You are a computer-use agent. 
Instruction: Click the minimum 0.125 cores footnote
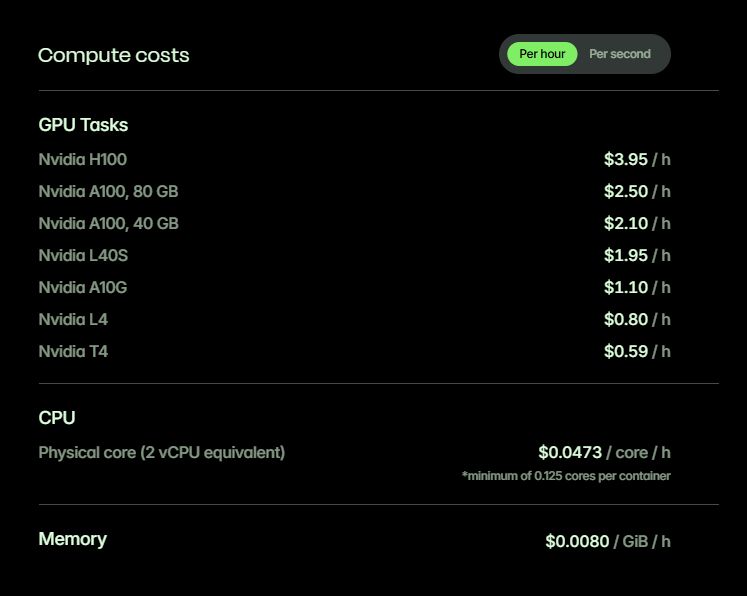point(566,476)
